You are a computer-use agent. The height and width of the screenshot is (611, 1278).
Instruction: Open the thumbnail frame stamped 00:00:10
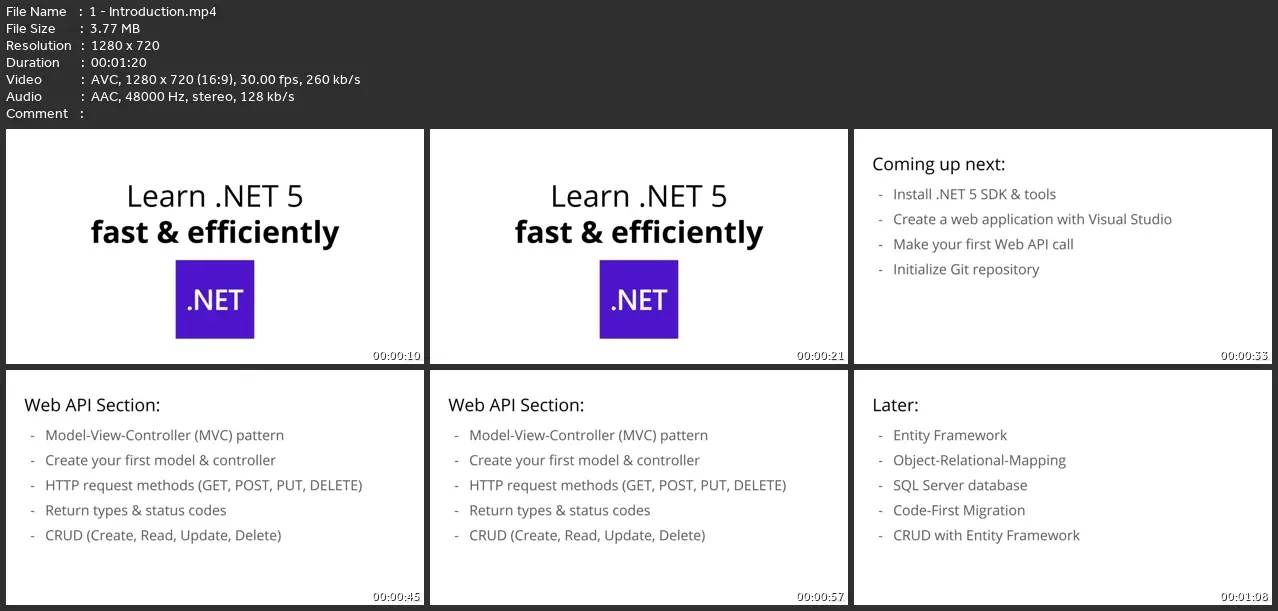tap(215, 246)
